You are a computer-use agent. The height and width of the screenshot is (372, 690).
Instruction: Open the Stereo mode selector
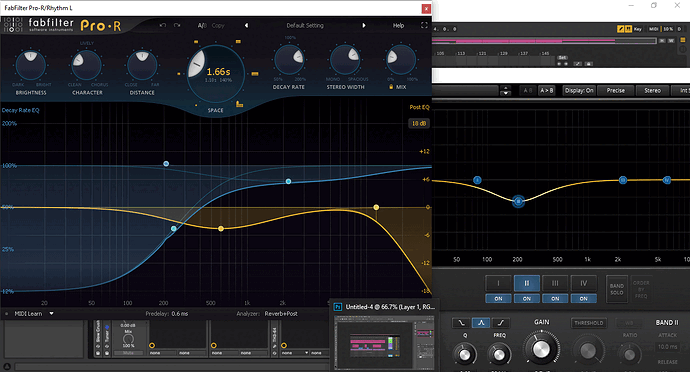point(652,90)
